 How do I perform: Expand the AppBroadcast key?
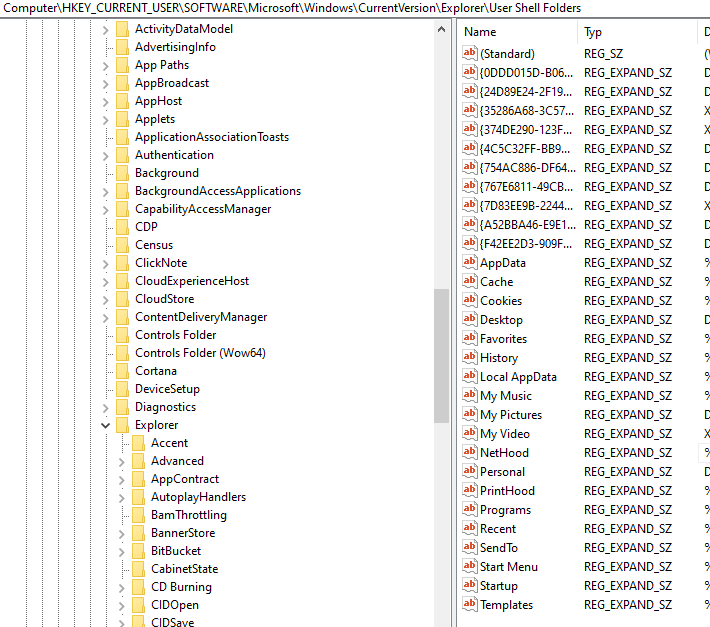coord(106,84)
